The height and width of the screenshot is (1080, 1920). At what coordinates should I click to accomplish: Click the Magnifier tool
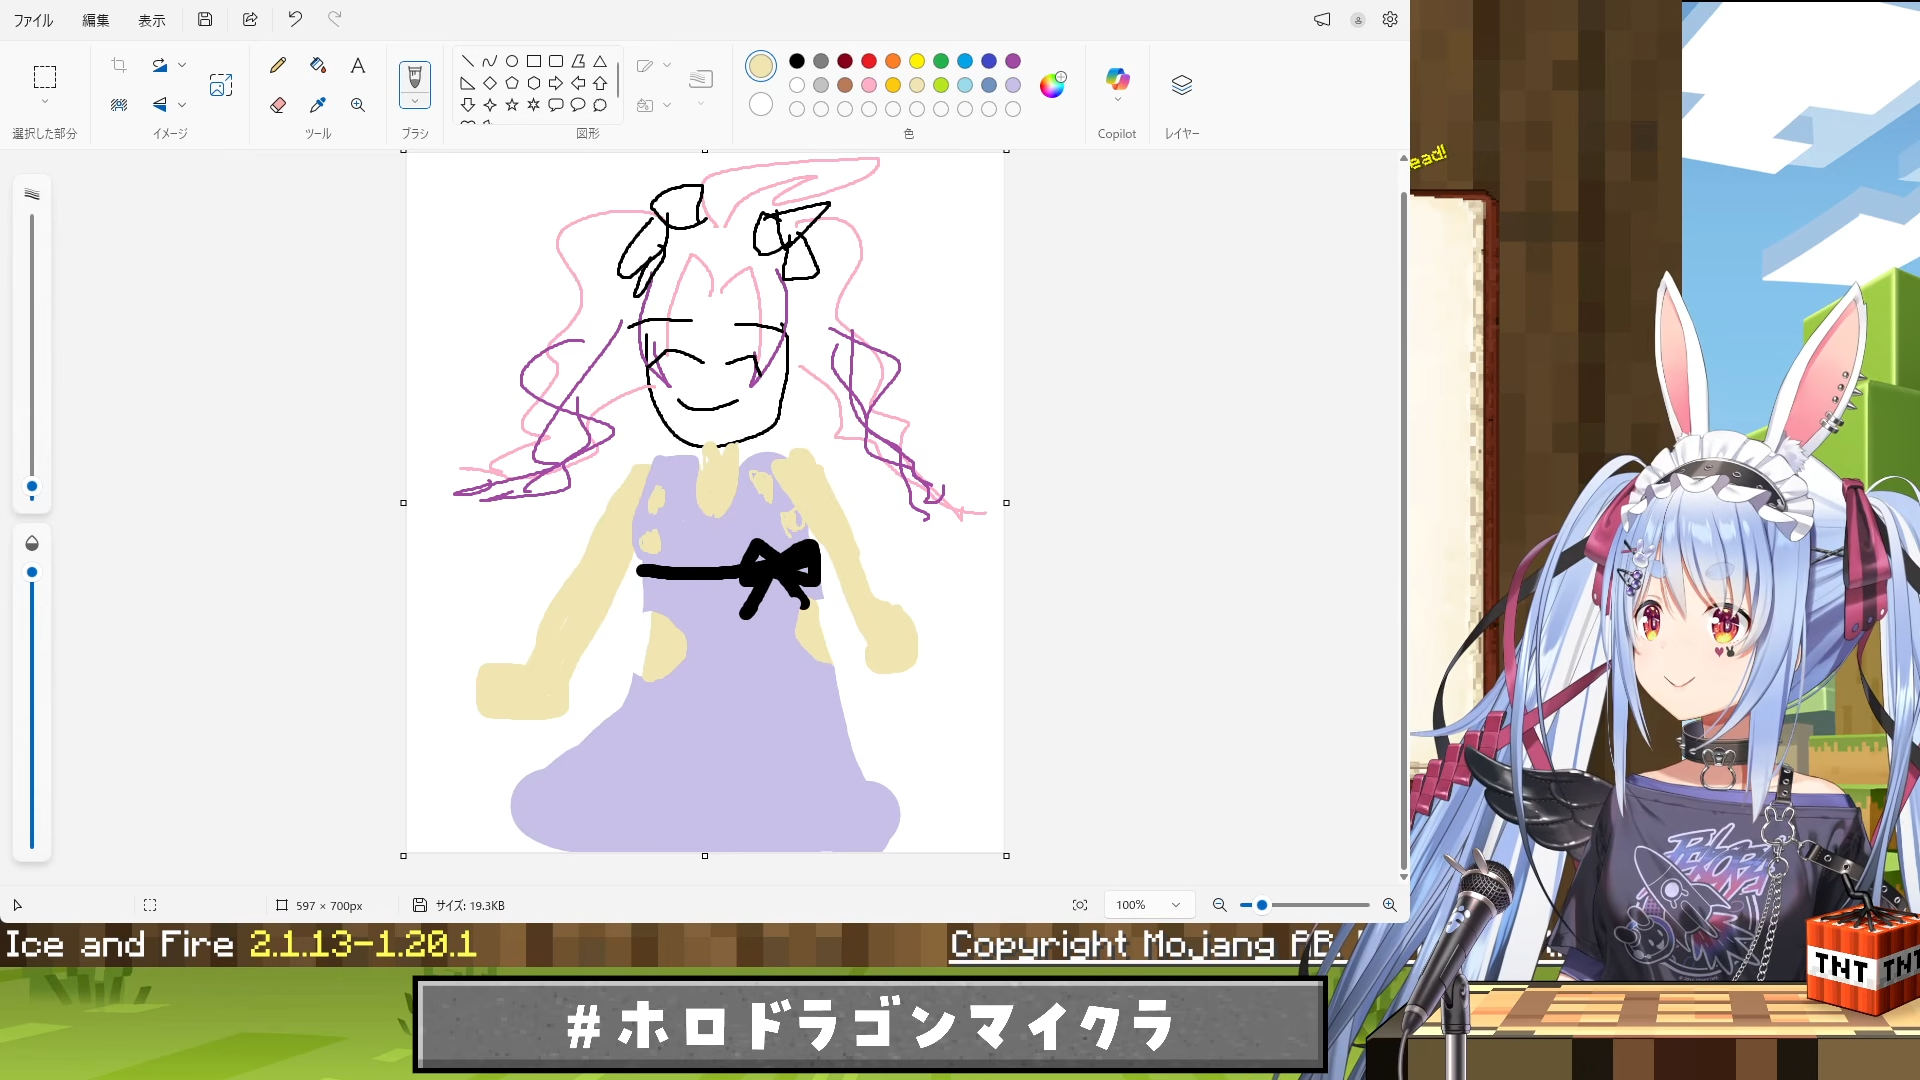point(357,105)
